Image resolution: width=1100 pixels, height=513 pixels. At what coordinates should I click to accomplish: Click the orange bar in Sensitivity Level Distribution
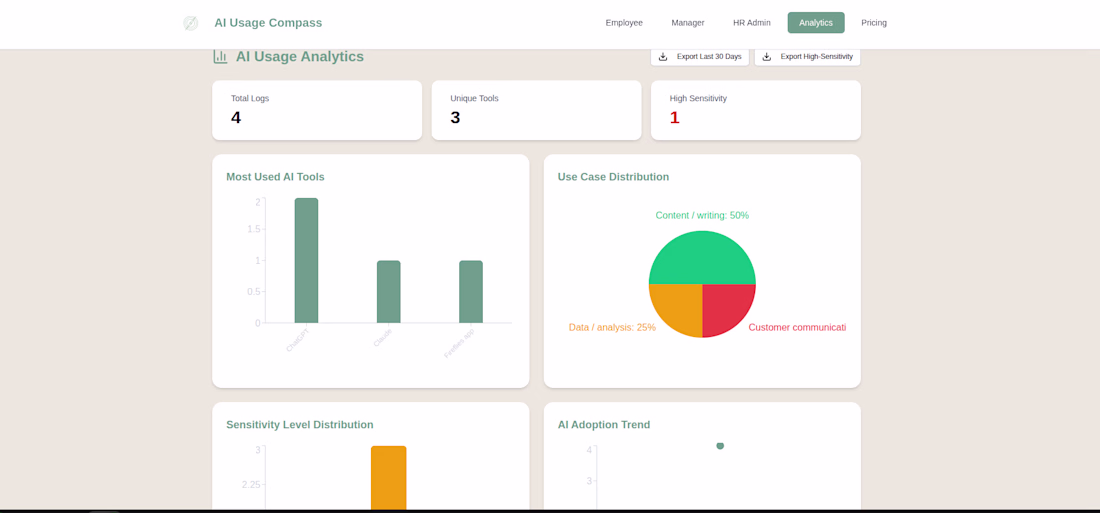point(389,477)
